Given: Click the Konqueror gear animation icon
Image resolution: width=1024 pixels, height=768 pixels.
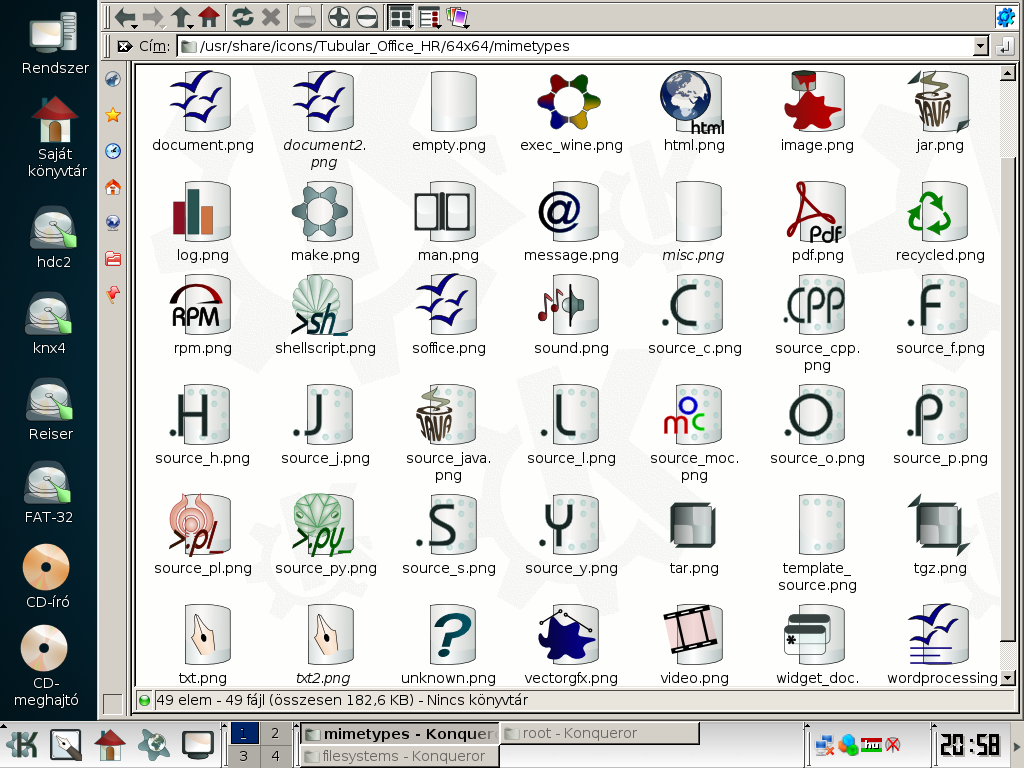Looking at the screenshot, I should point(1006,17).
